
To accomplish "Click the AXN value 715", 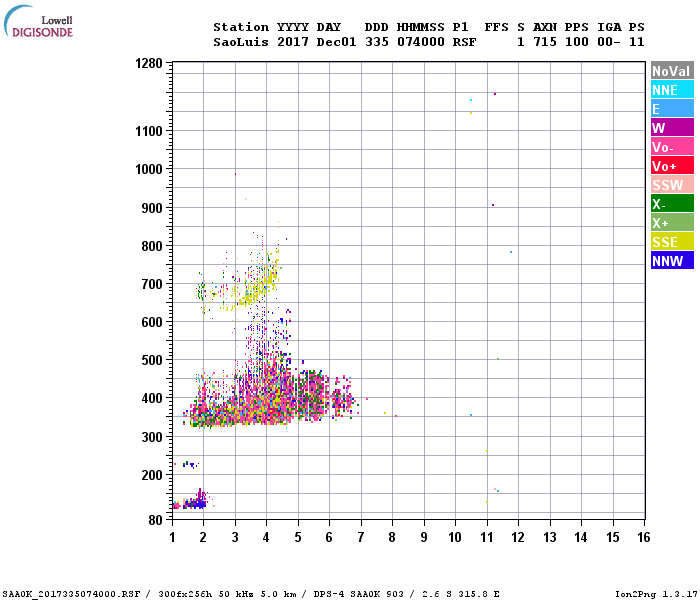I will click(545, 42).
